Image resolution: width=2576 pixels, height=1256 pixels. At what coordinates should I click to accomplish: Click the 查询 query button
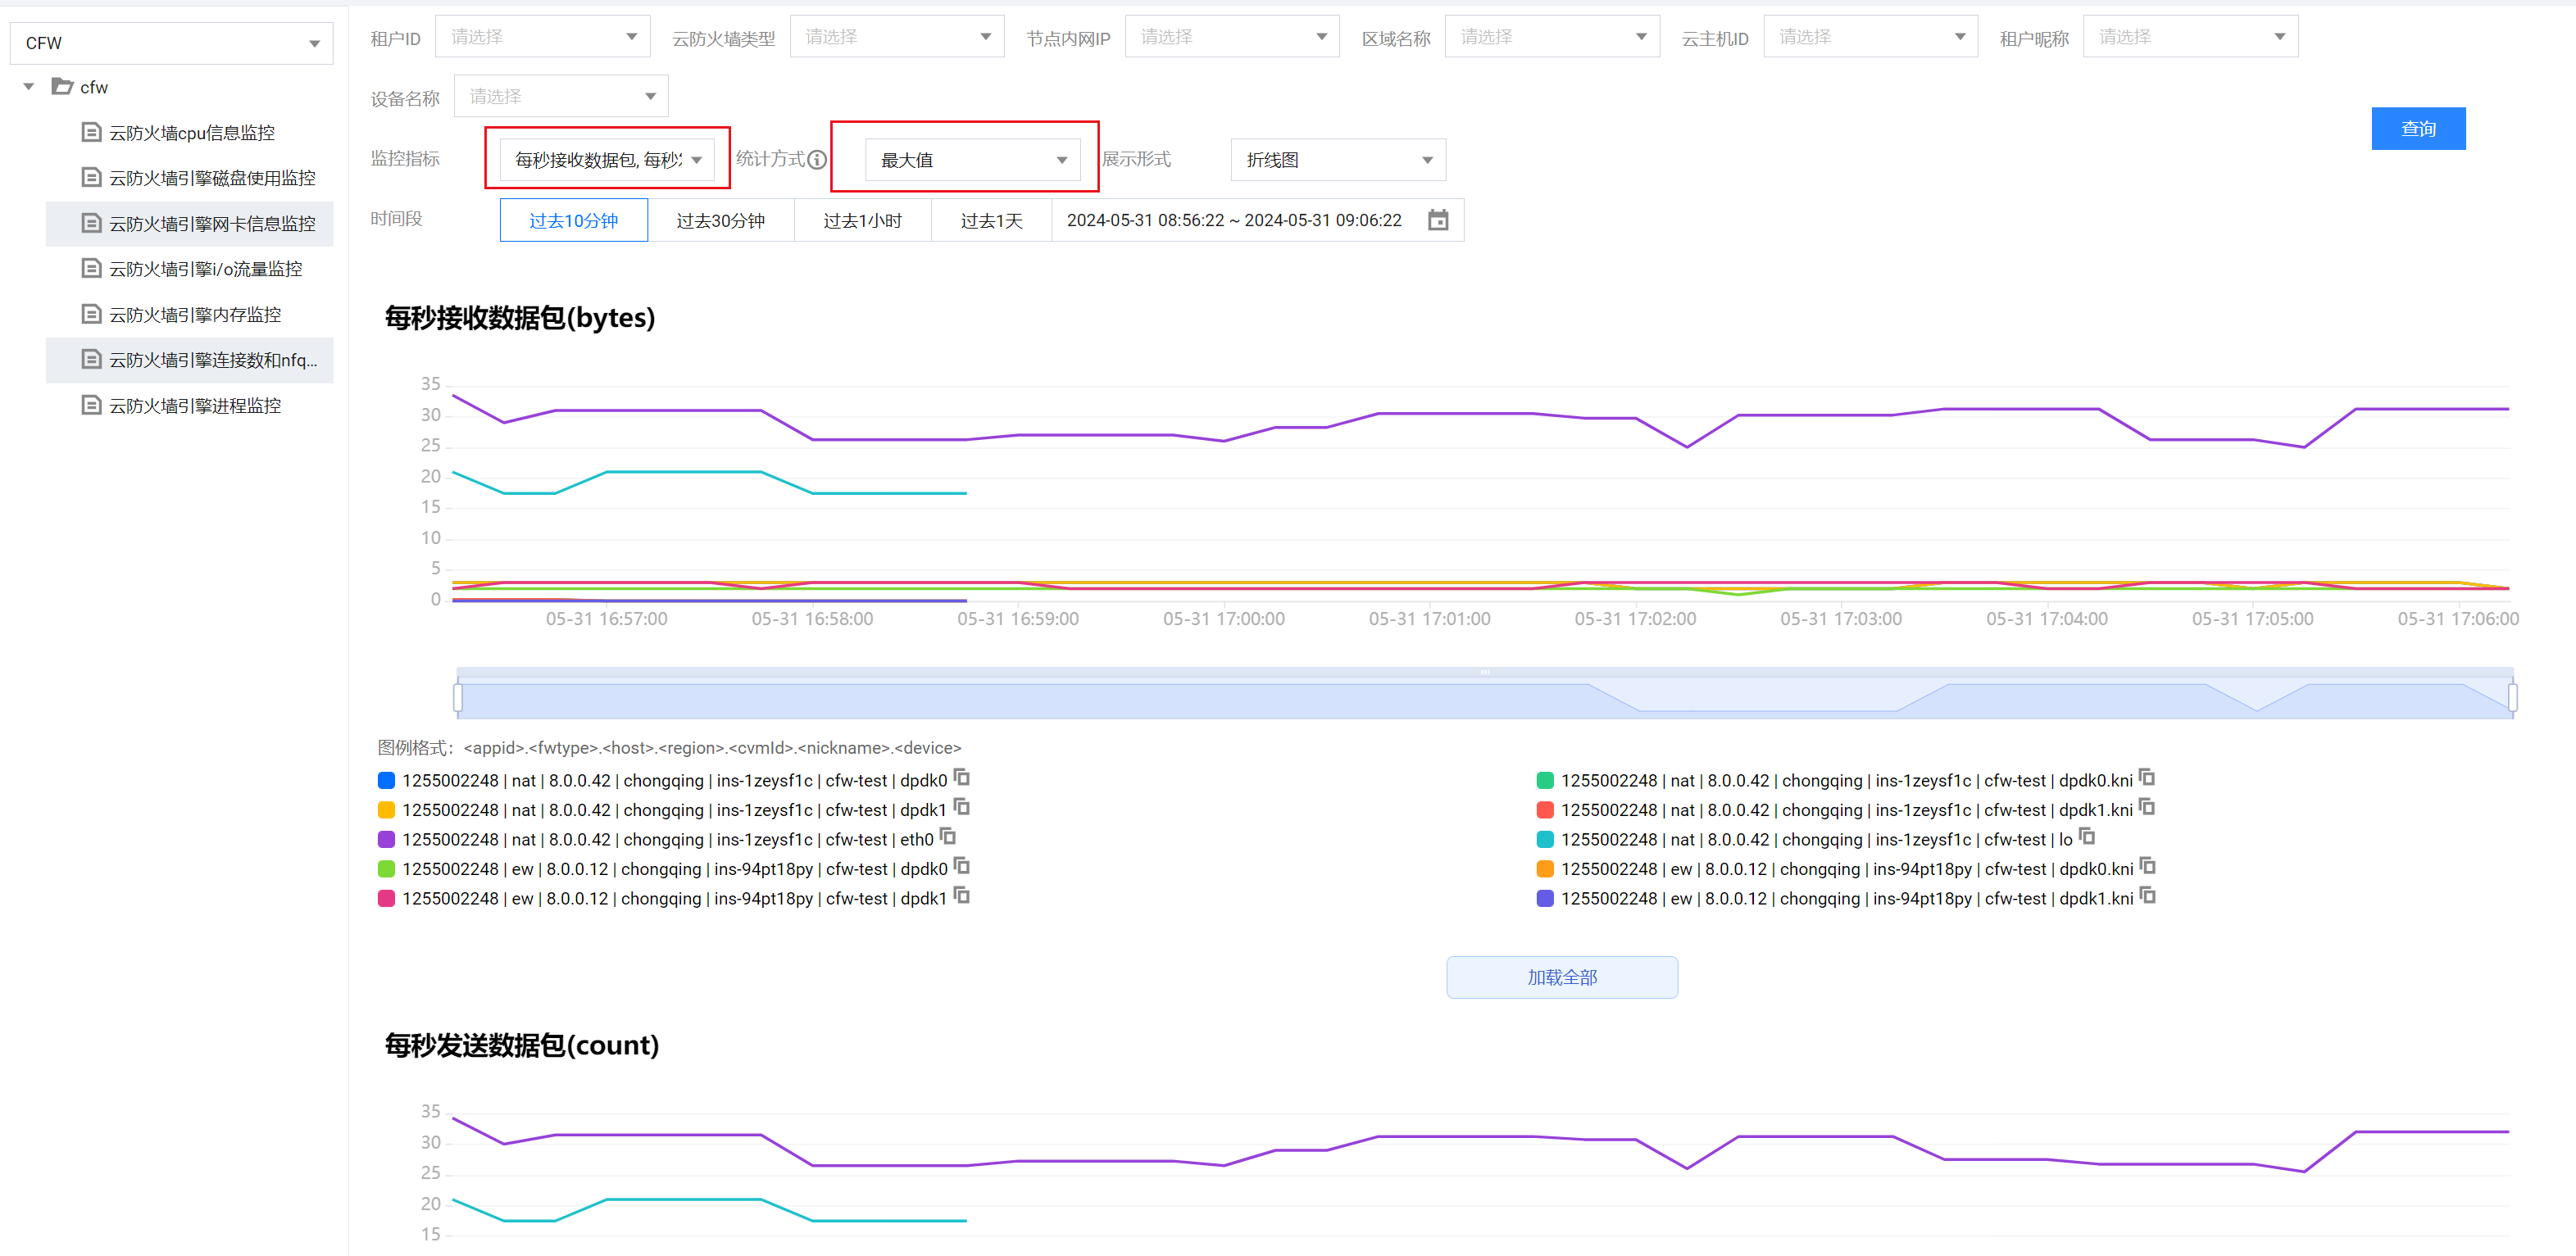[x=2417, y=129]
